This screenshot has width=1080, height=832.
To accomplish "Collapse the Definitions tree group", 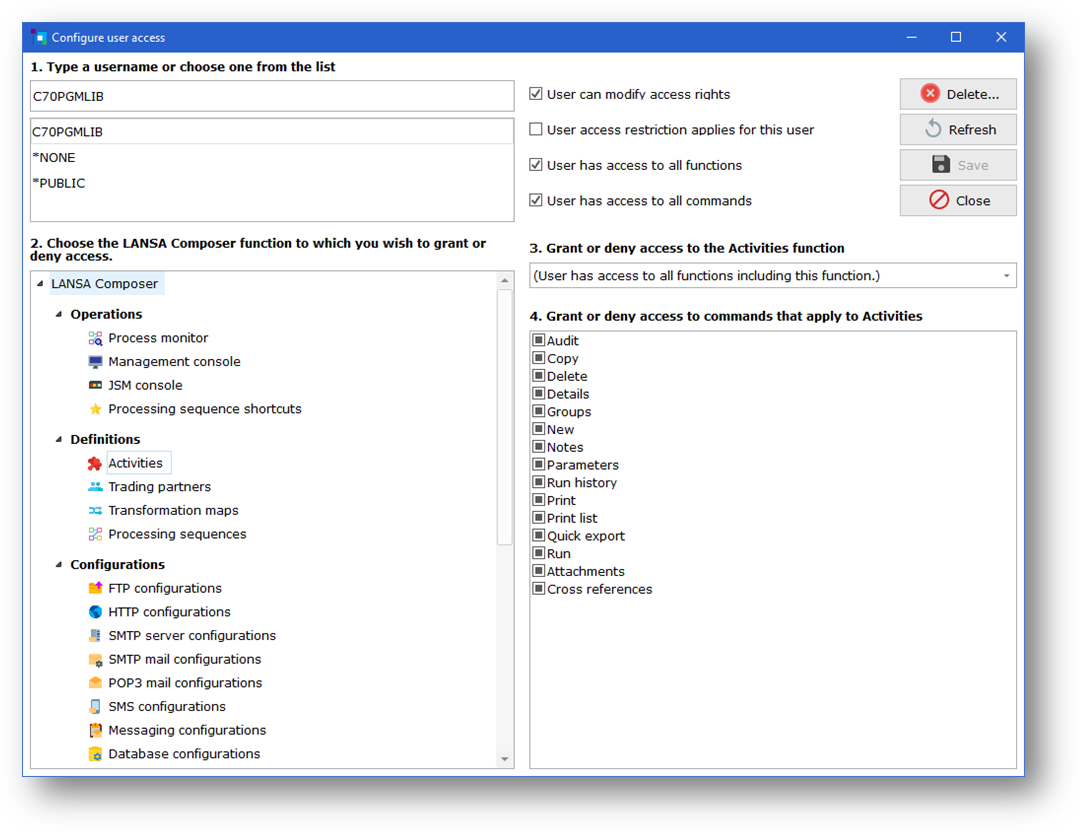I will (x=59, y=439).
